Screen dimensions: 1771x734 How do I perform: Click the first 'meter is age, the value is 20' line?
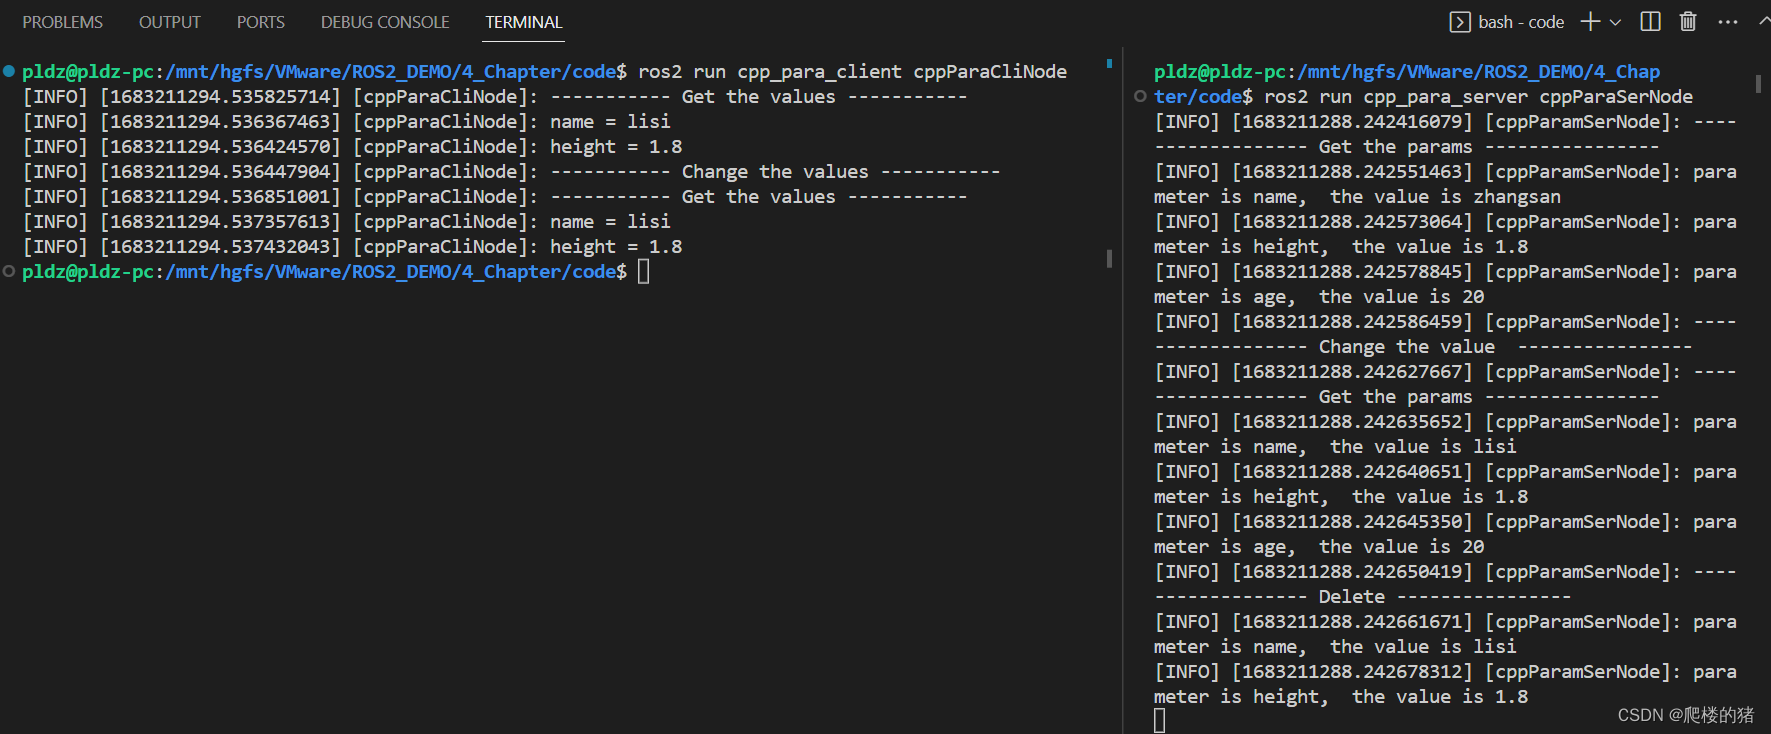1319,296
